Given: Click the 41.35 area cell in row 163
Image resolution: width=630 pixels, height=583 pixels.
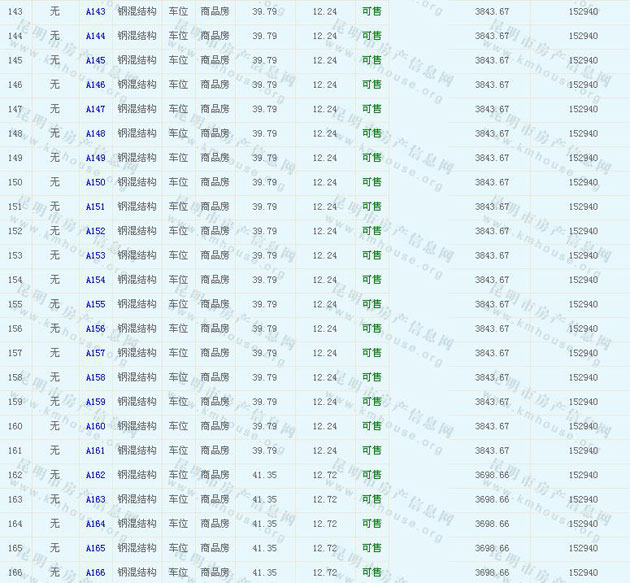Looking at the screenshot, I should (x=264, y=500).
